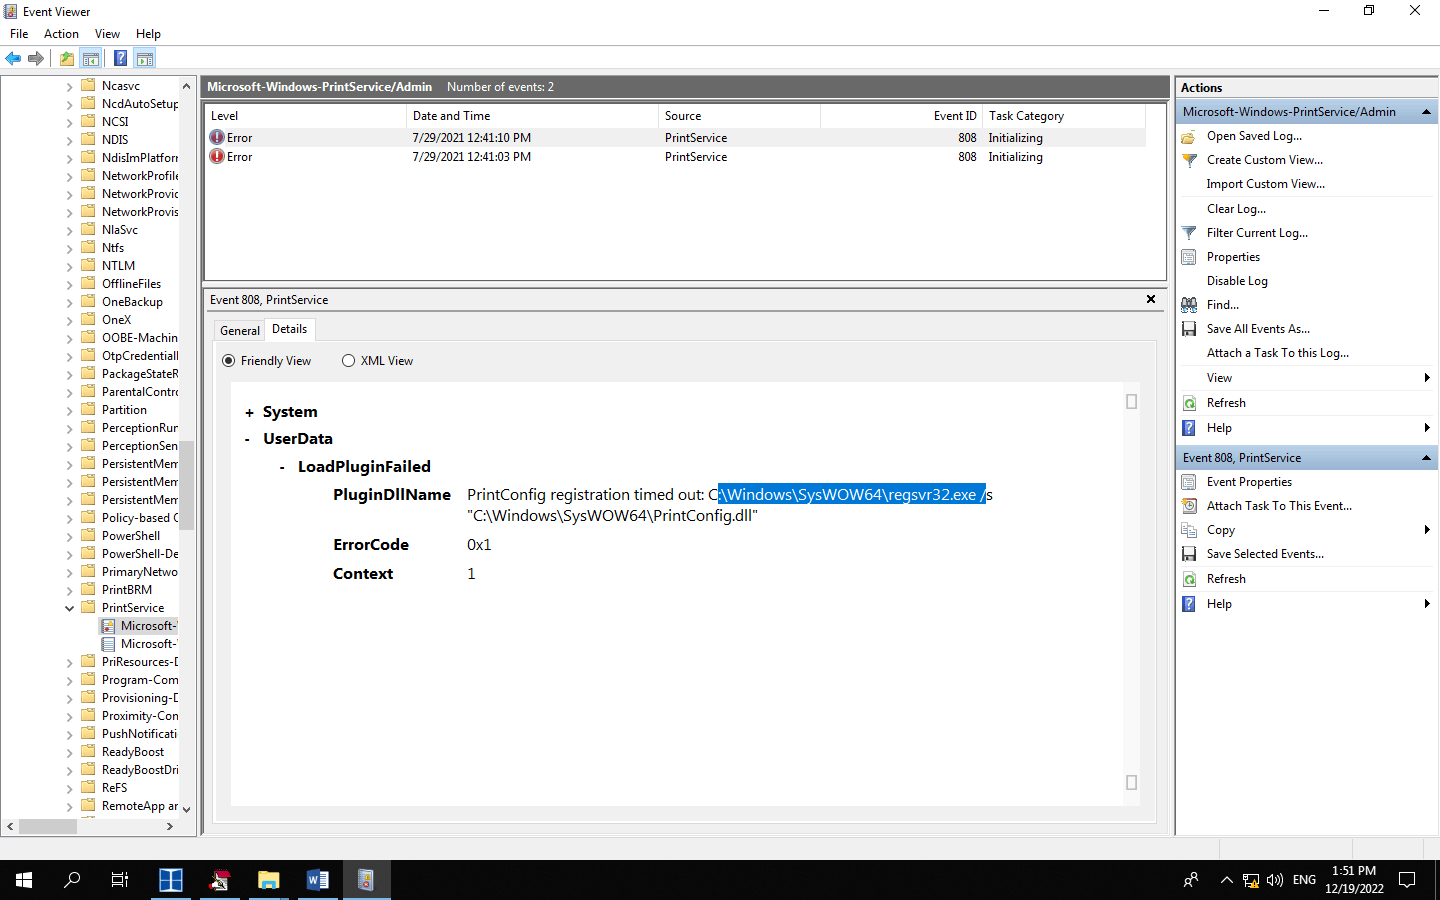Screen dimensions: 1440x900
Task: Click the Event Properties icon
Action: [x=1189, y=482]
